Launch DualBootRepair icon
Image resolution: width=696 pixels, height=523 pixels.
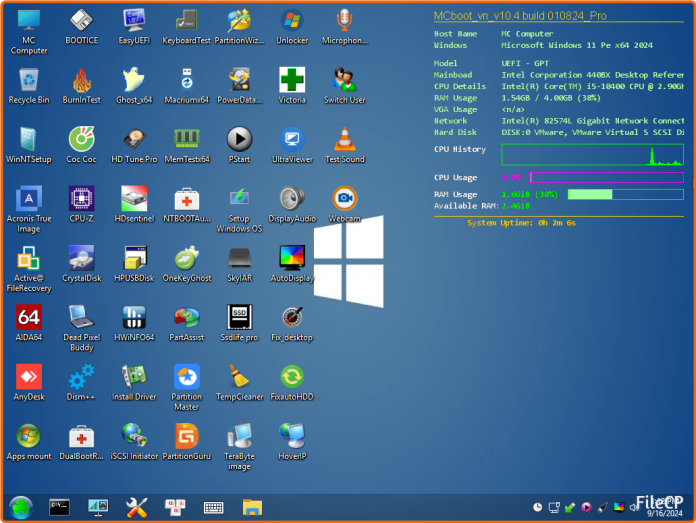tap(81, 442)
